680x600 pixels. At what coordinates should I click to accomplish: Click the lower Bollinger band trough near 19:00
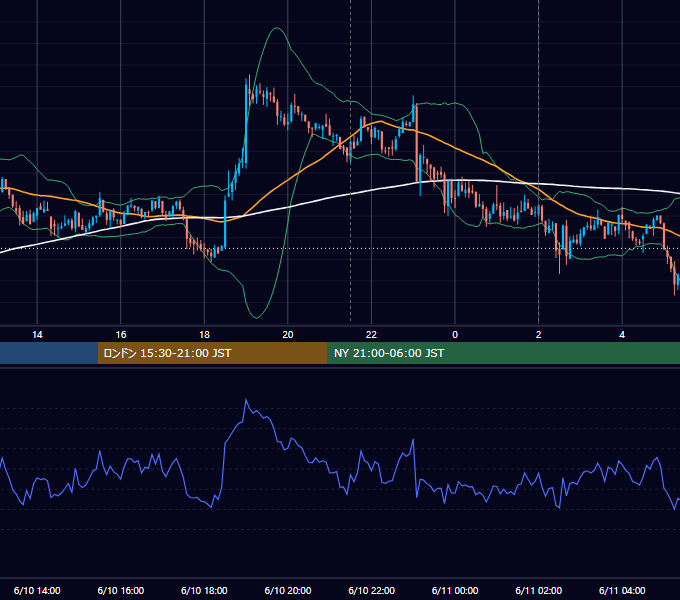256,318
